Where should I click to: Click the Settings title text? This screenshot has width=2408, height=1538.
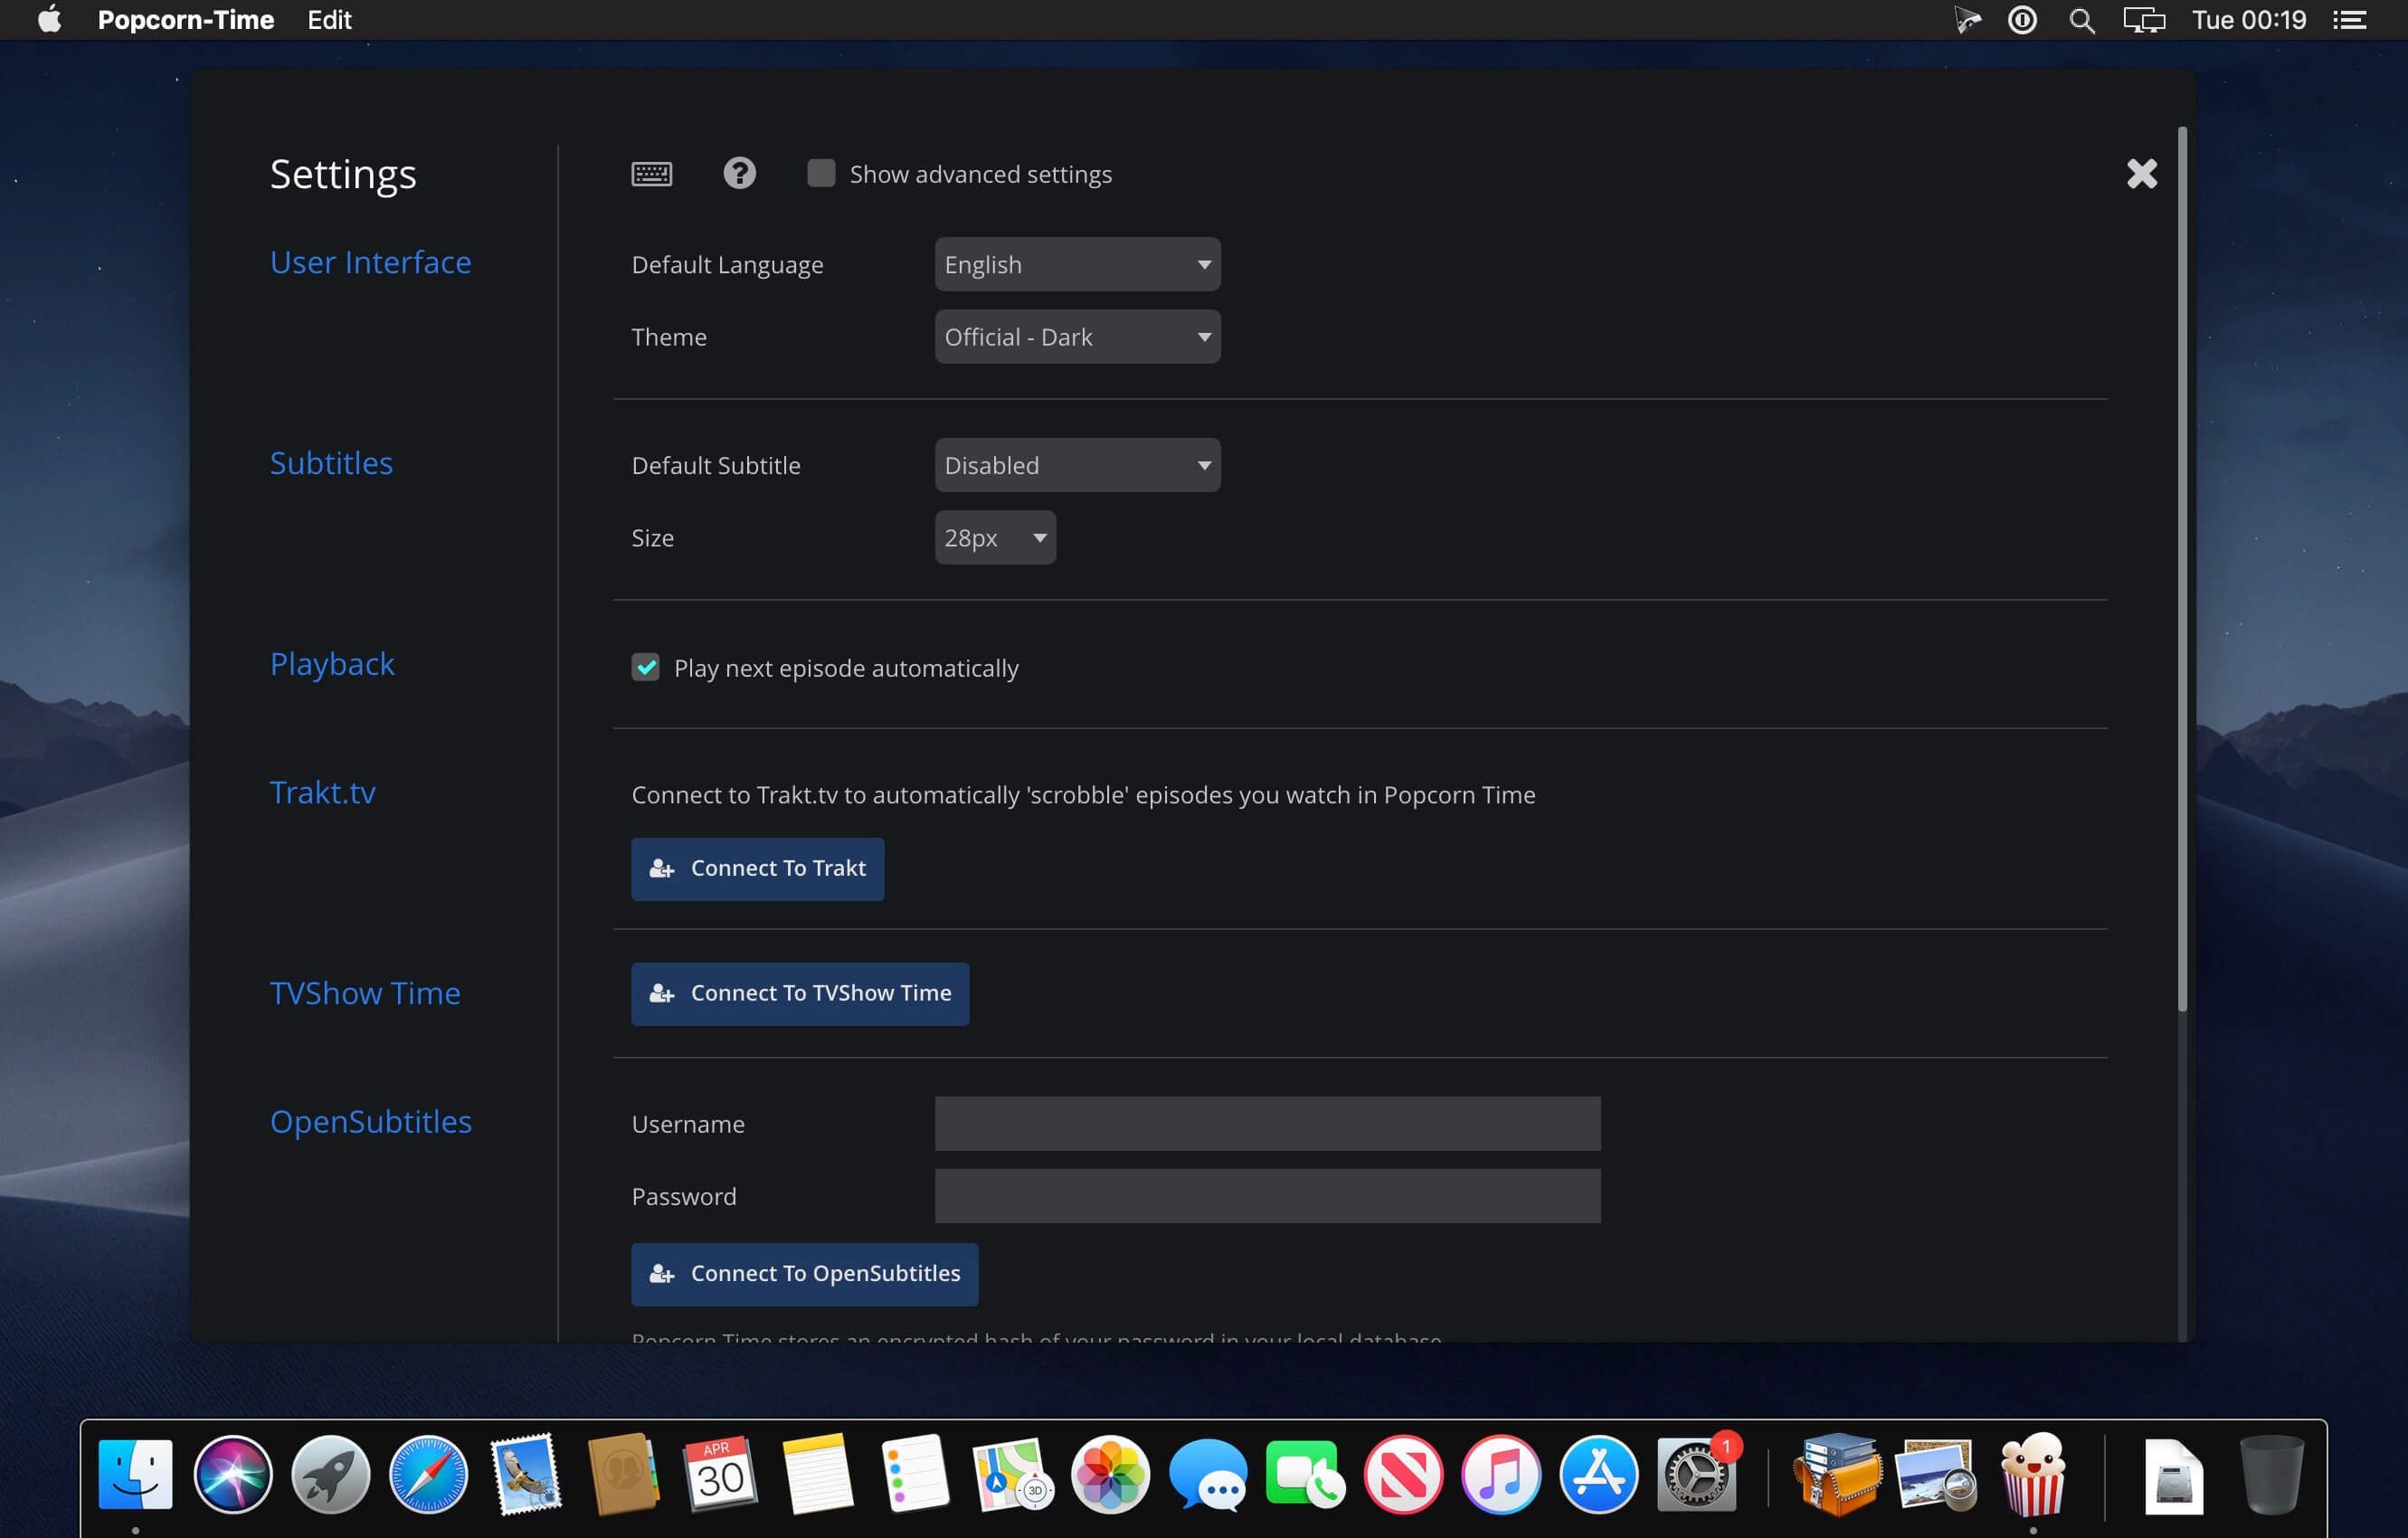(x=343, y=175)
